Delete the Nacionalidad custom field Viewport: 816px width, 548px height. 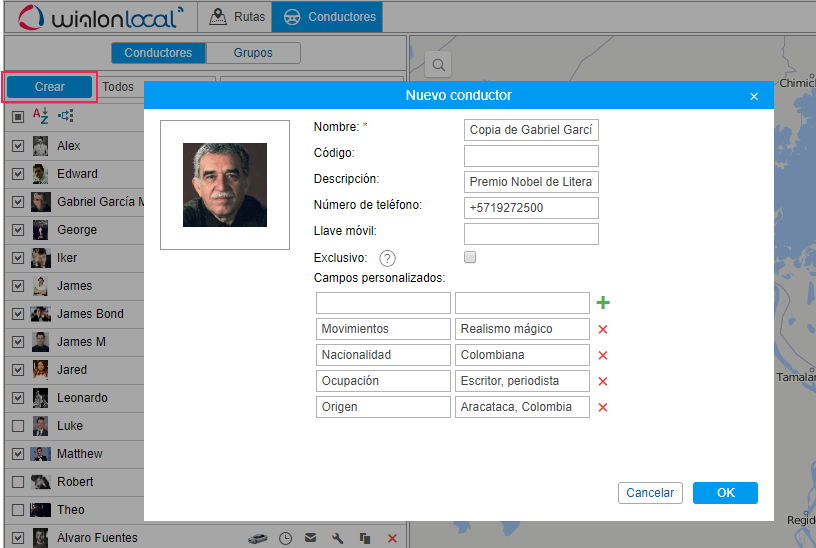[603, 355]
